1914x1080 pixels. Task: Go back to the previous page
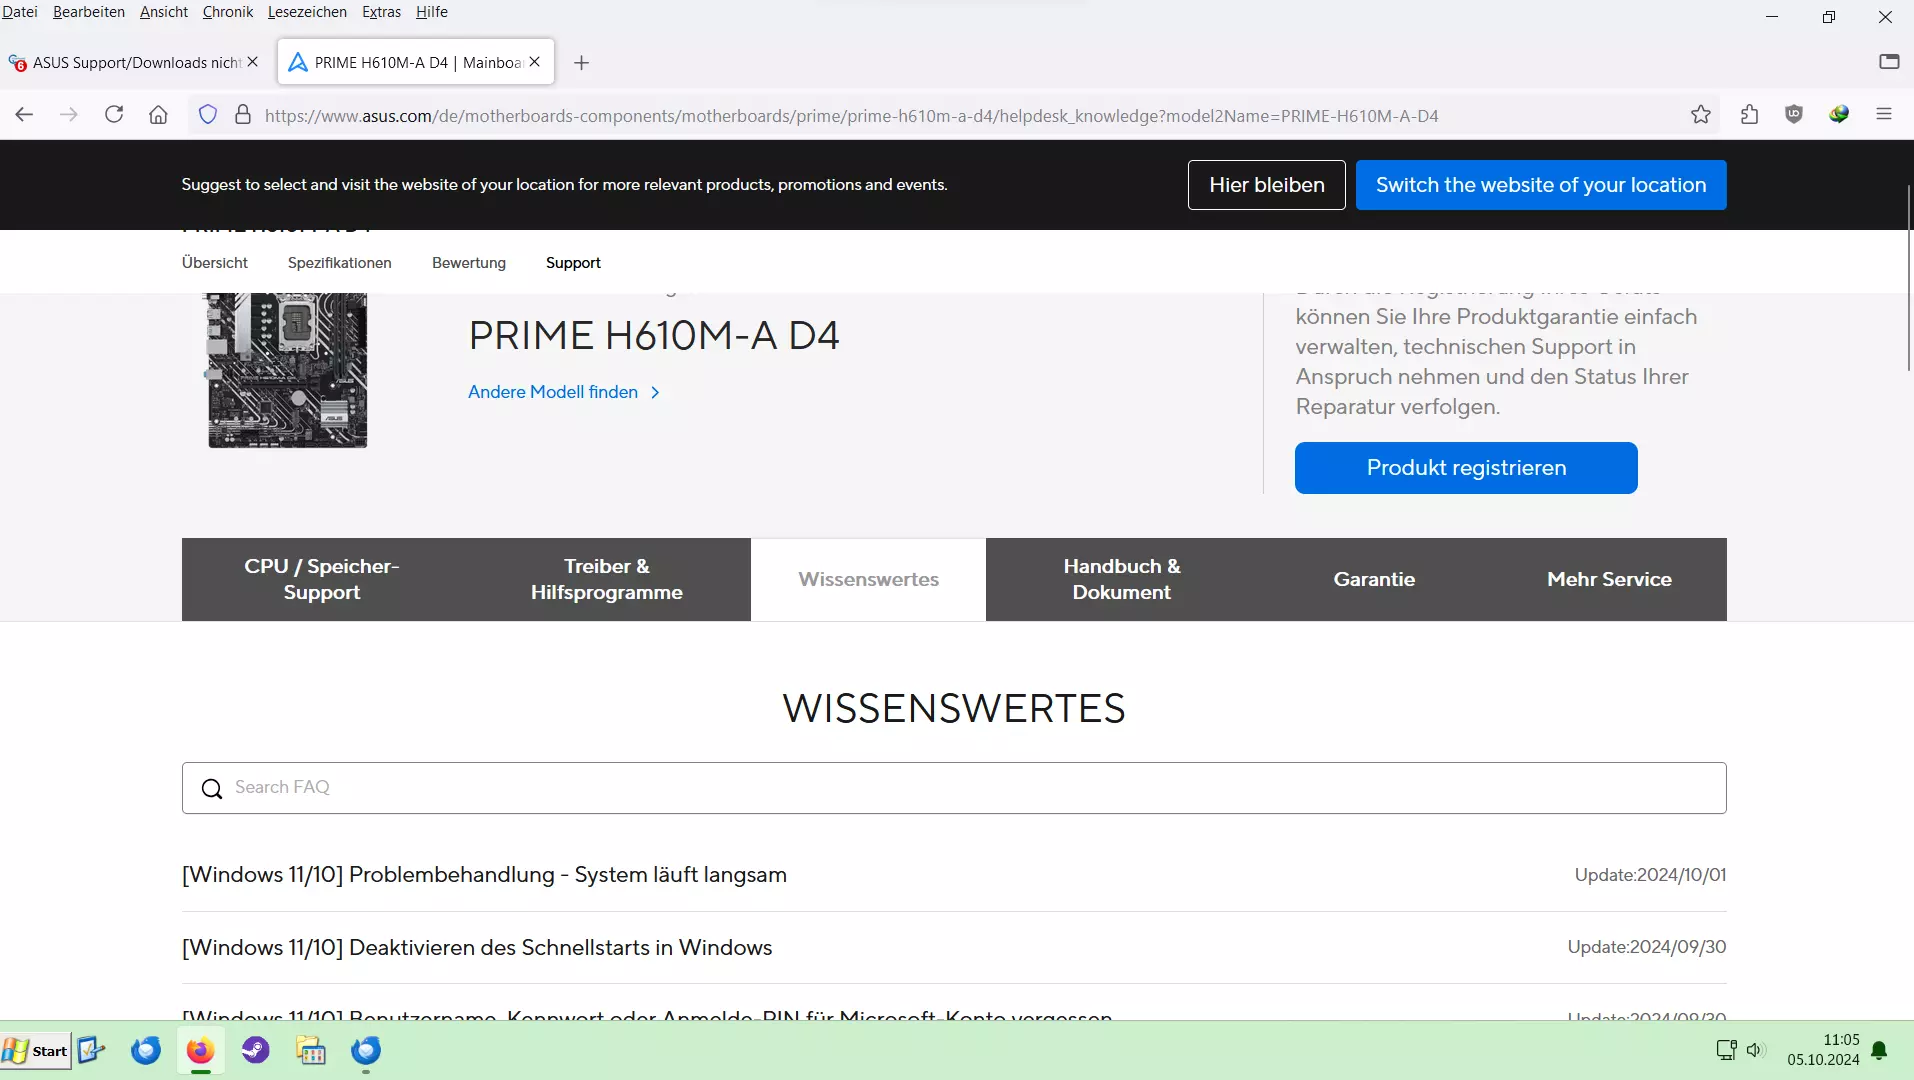(x=25, y=115)
